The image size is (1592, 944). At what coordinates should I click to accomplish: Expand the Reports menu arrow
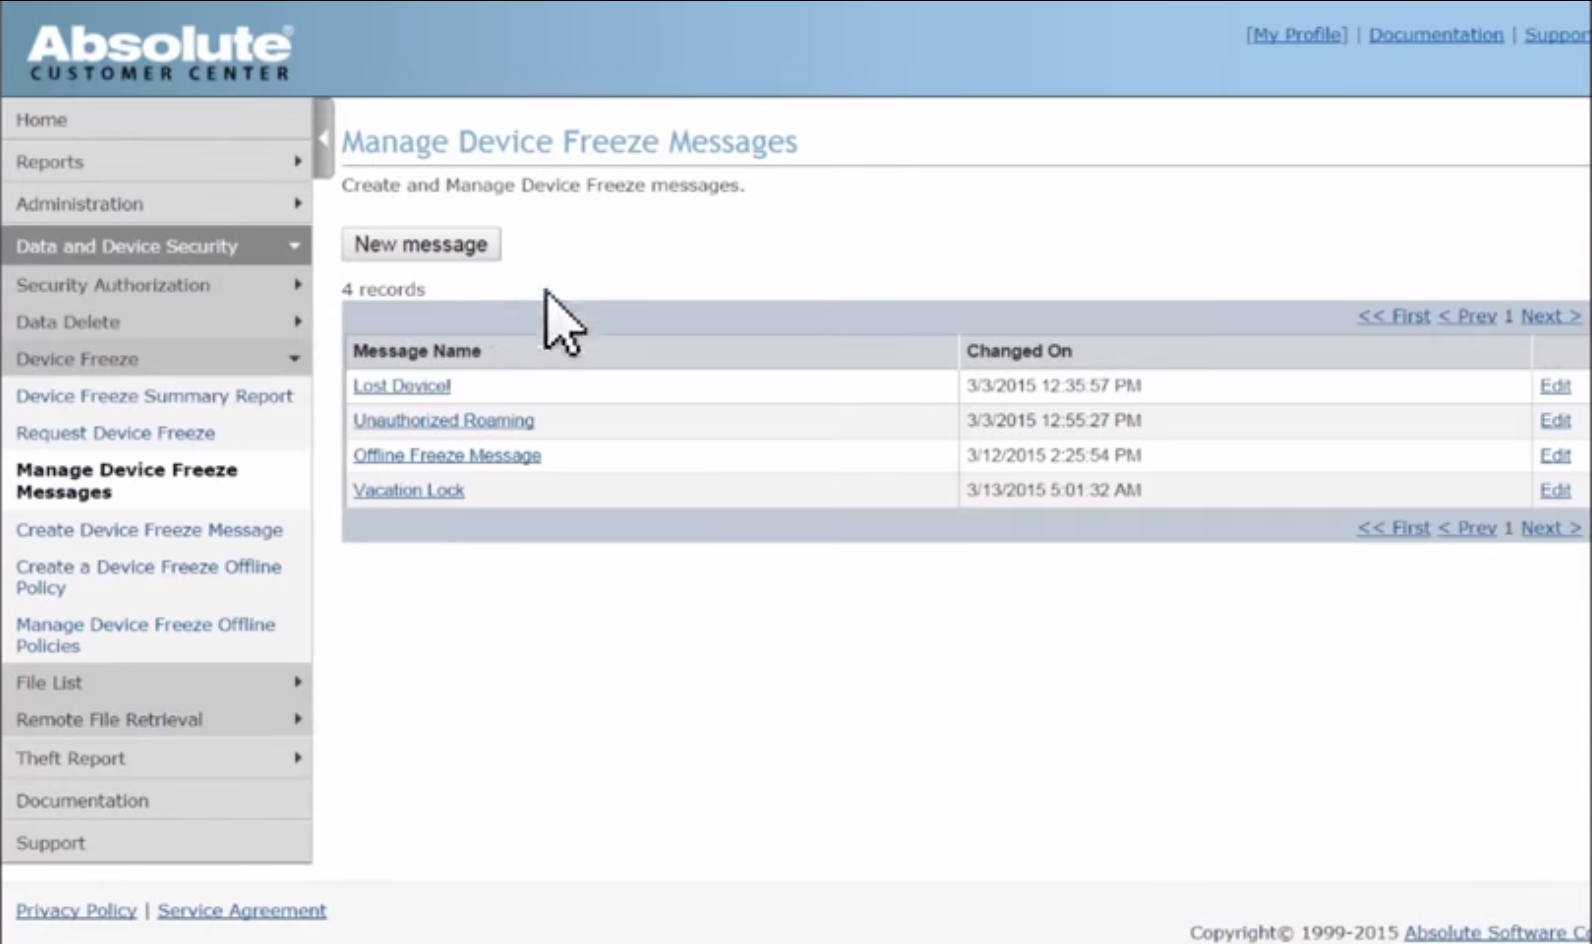click(x=297, y=161)
